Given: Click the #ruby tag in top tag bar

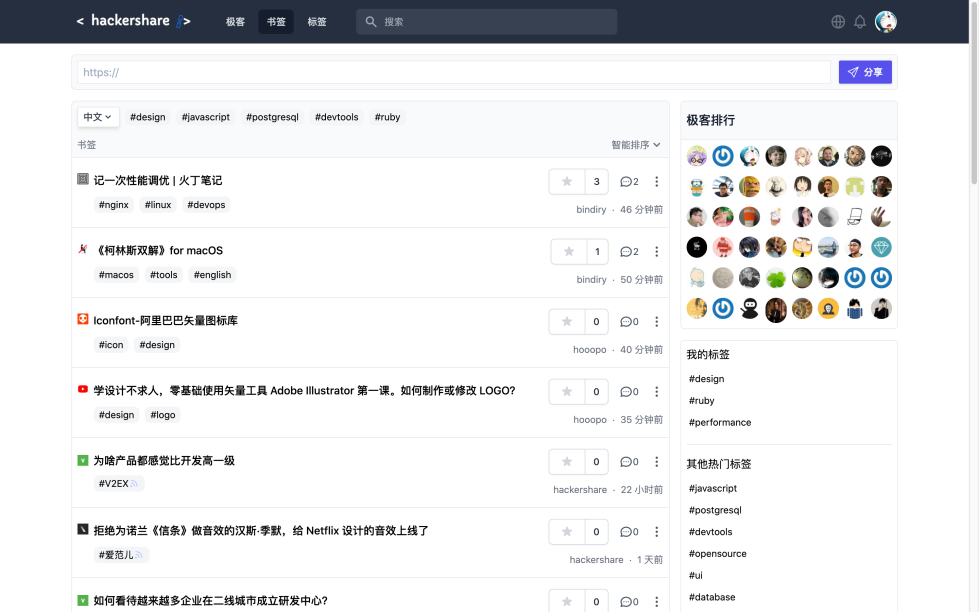Looking at the screenshot, I should pyautogui.click(x=387, y=117).
